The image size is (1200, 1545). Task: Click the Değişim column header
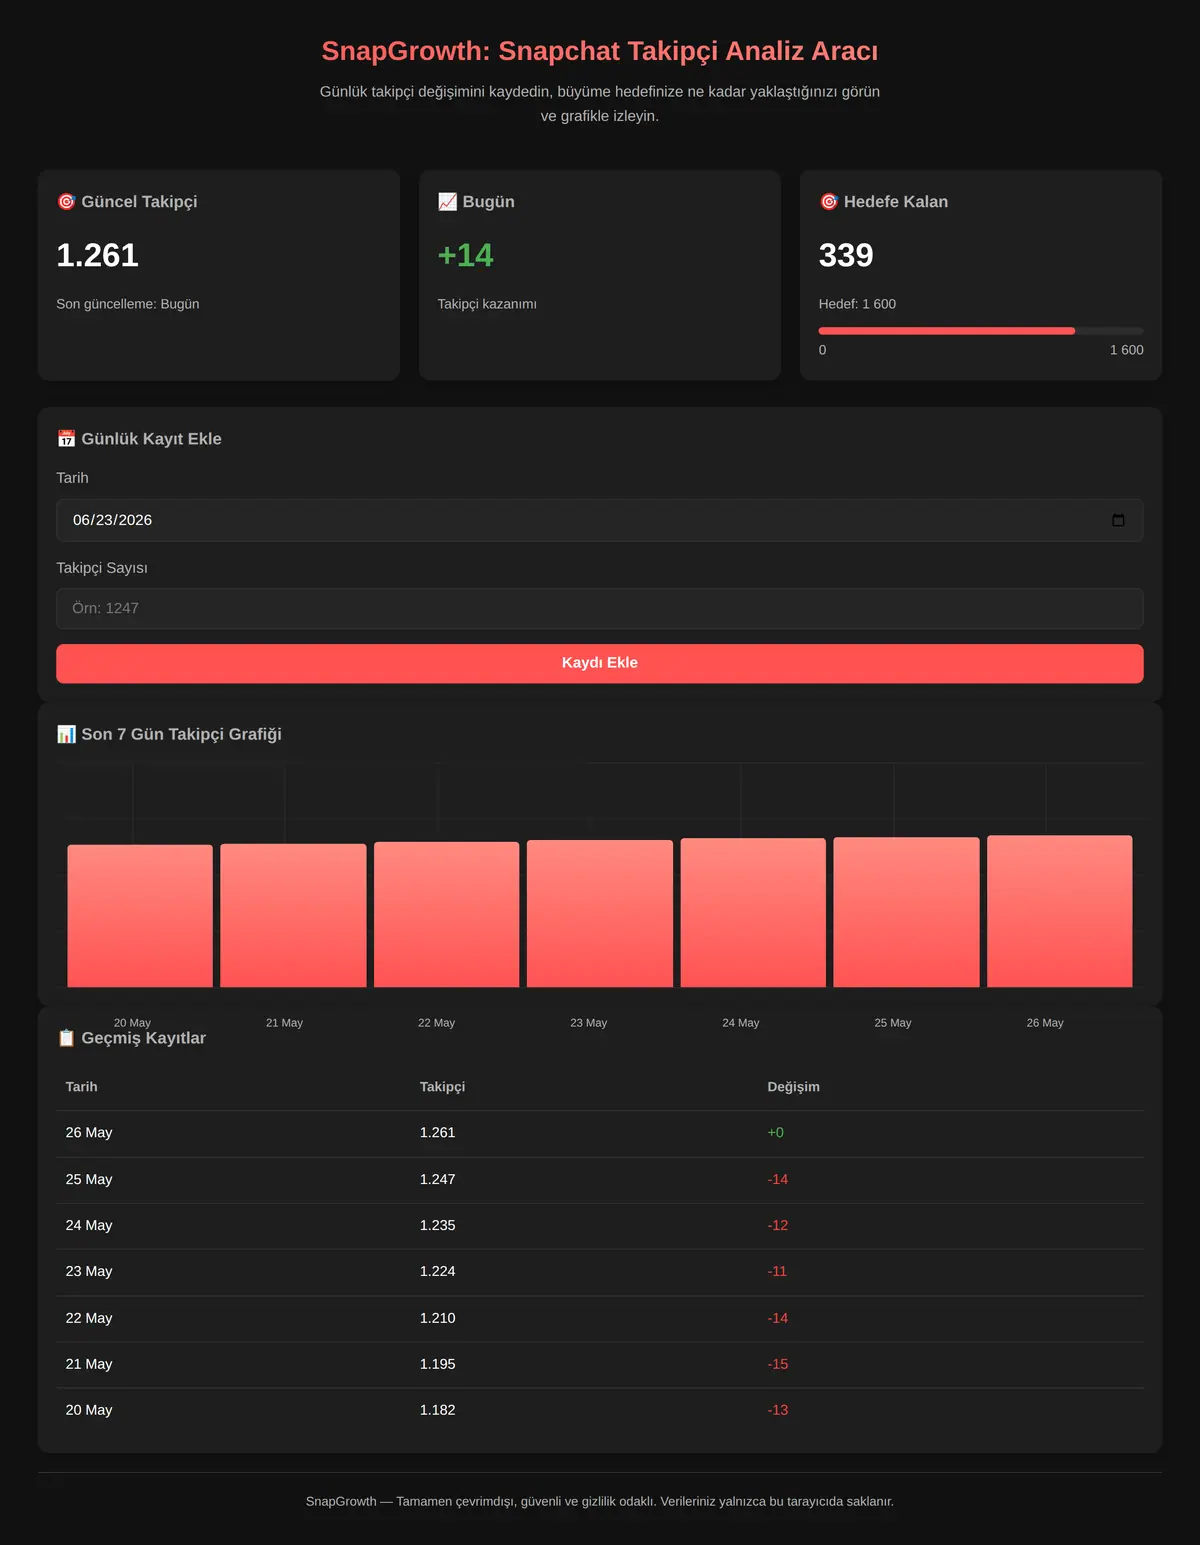tap(794, 1087)
